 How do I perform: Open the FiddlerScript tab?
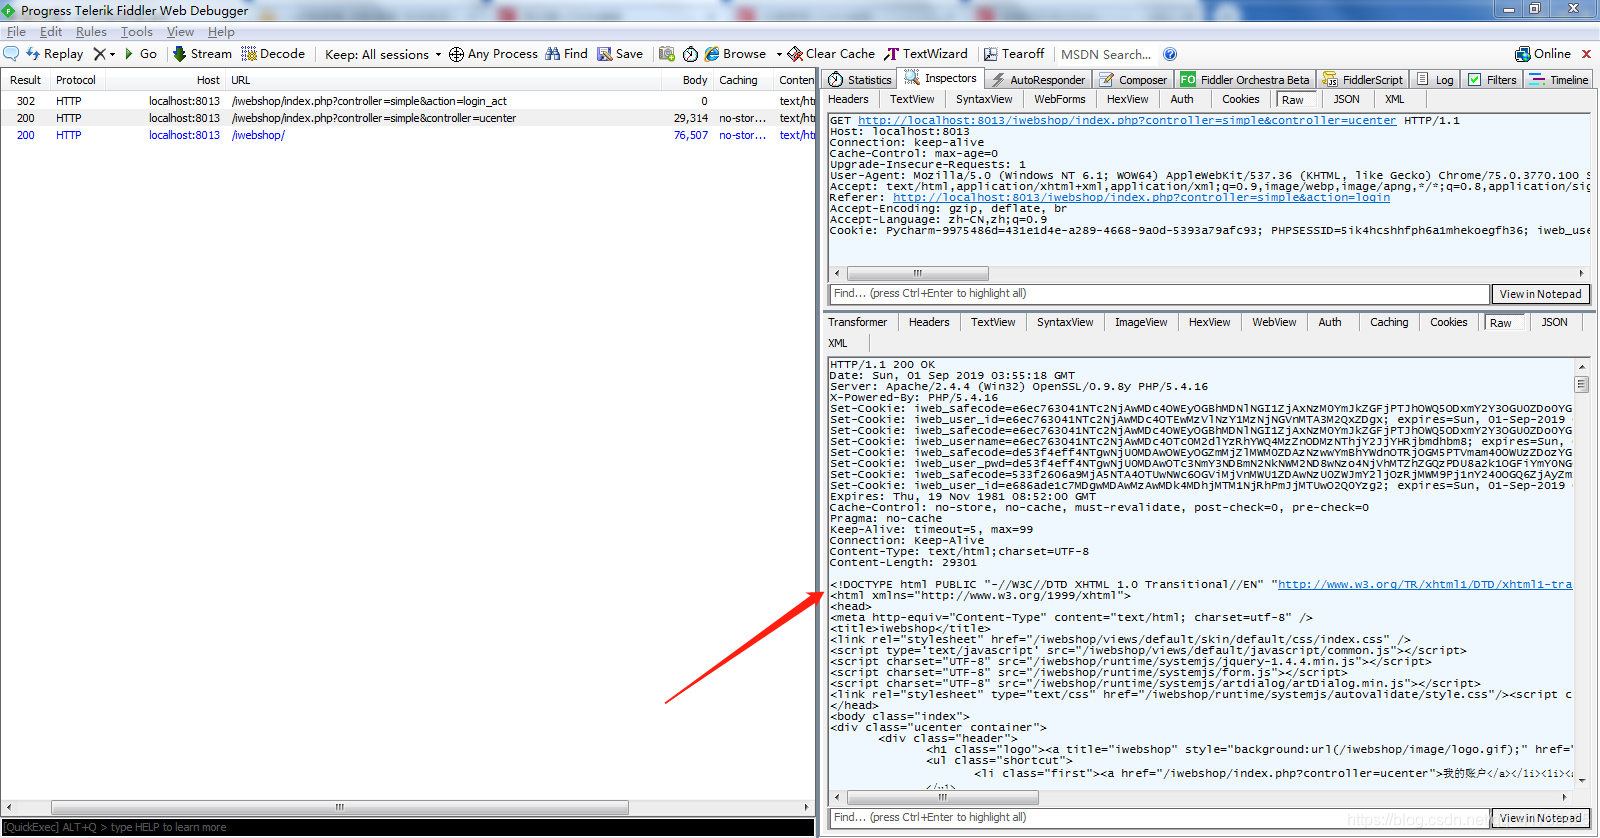[x=1363, y=79]
